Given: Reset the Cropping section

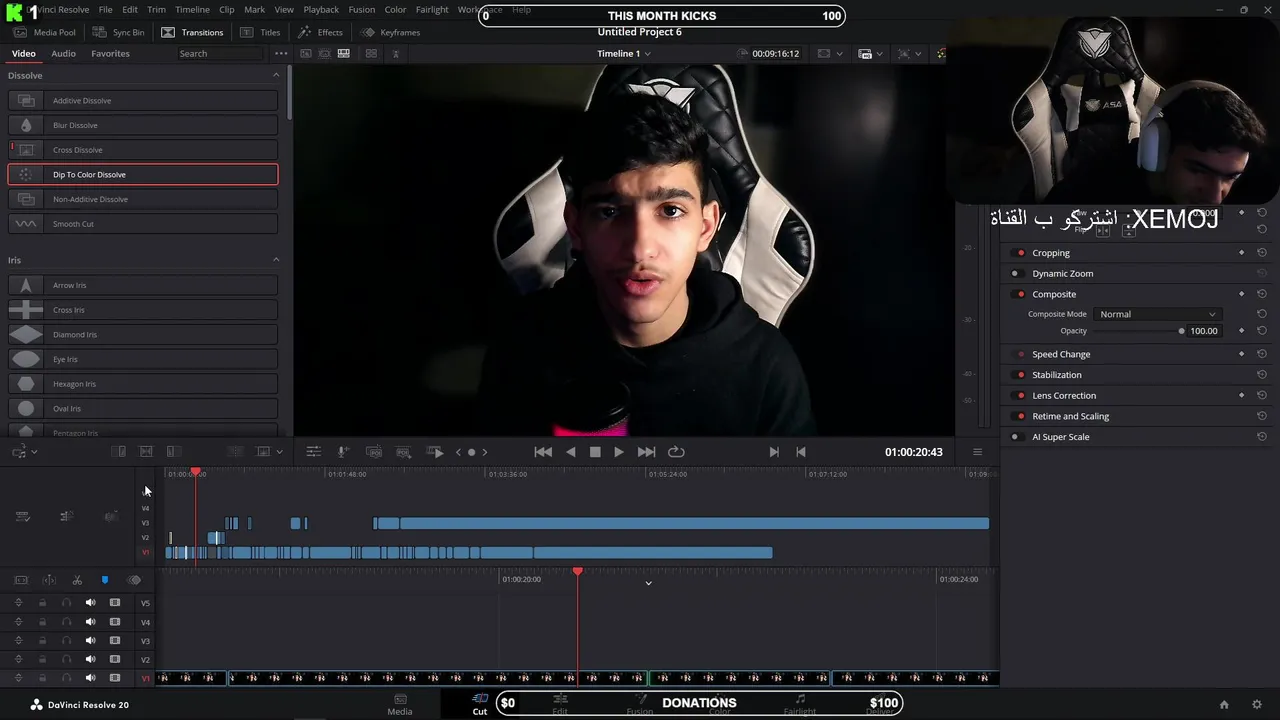Looking at the screenshot, I should pyautogui.click(x=1262, y=253).
